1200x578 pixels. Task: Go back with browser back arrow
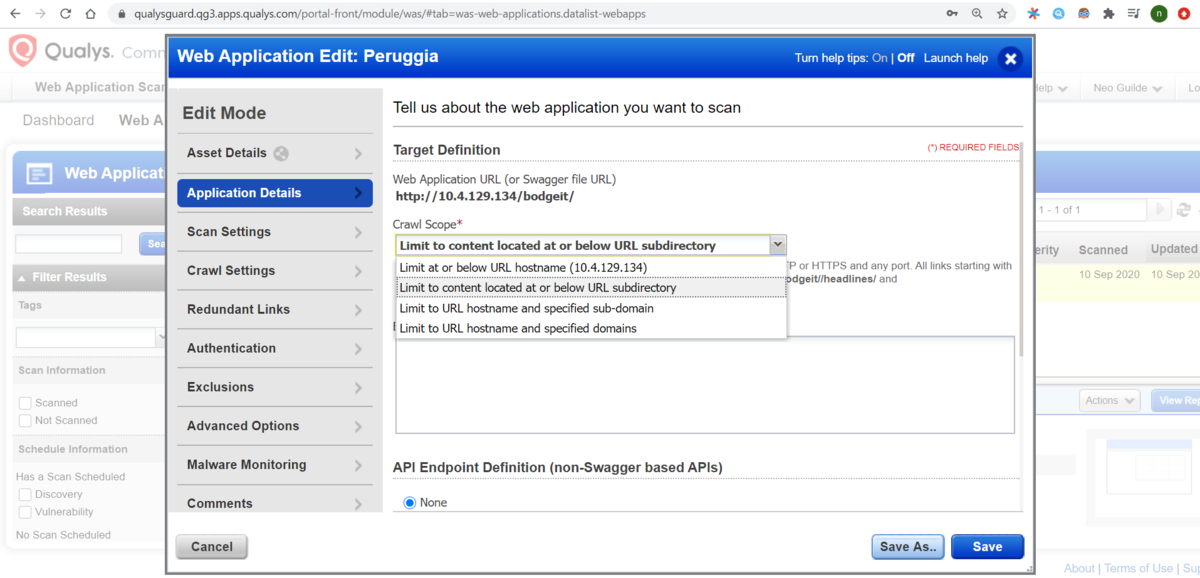[14, 14]
